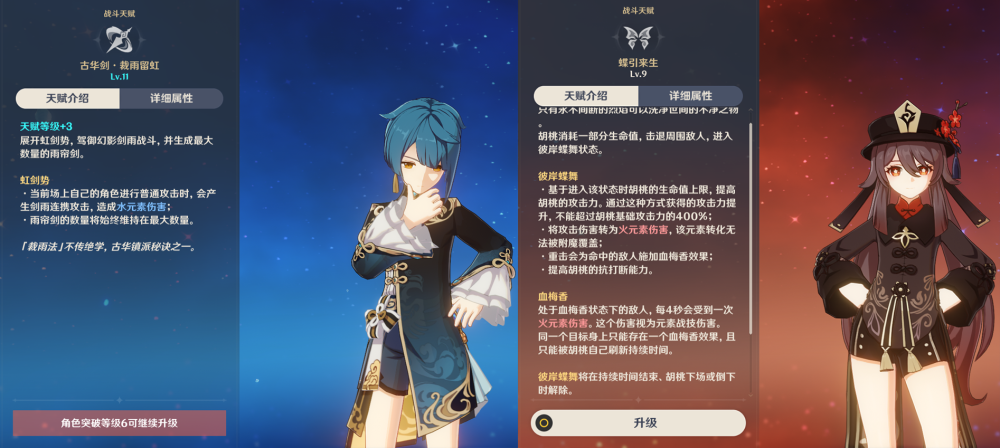Click the emblem on Hu Tao's hat
1000x448 pixels.
(x=906, y=115)
